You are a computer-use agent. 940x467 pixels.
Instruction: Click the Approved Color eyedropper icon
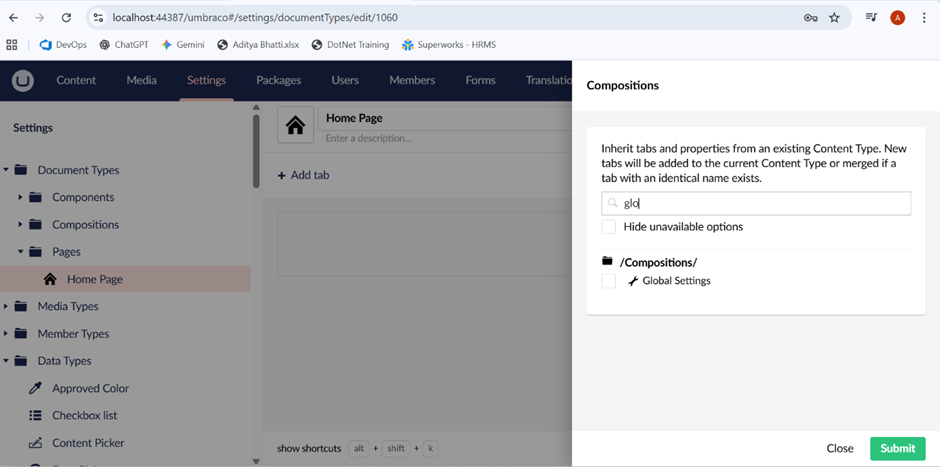(x=35, y=388)
